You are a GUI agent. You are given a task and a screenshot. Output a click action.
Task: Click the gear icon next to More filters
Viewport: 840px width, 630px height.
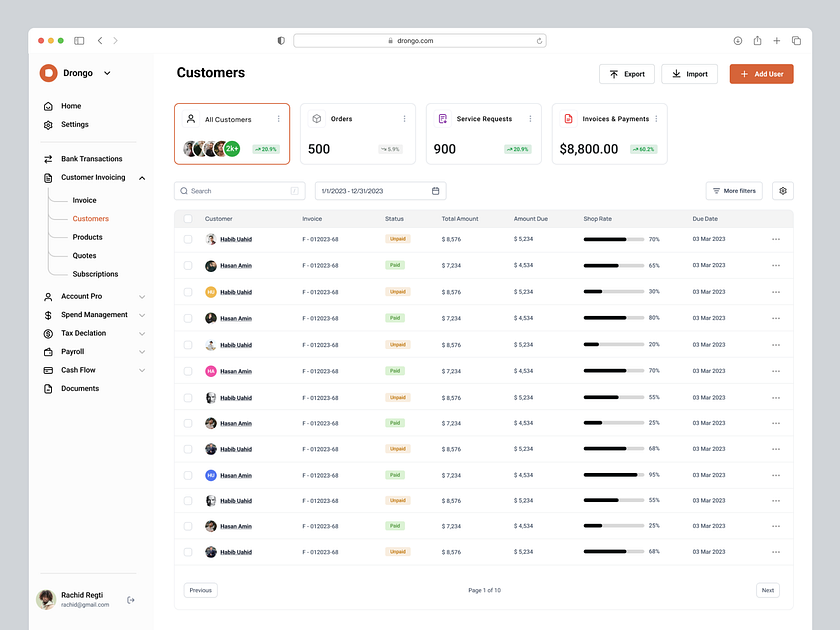pos(783,190)
